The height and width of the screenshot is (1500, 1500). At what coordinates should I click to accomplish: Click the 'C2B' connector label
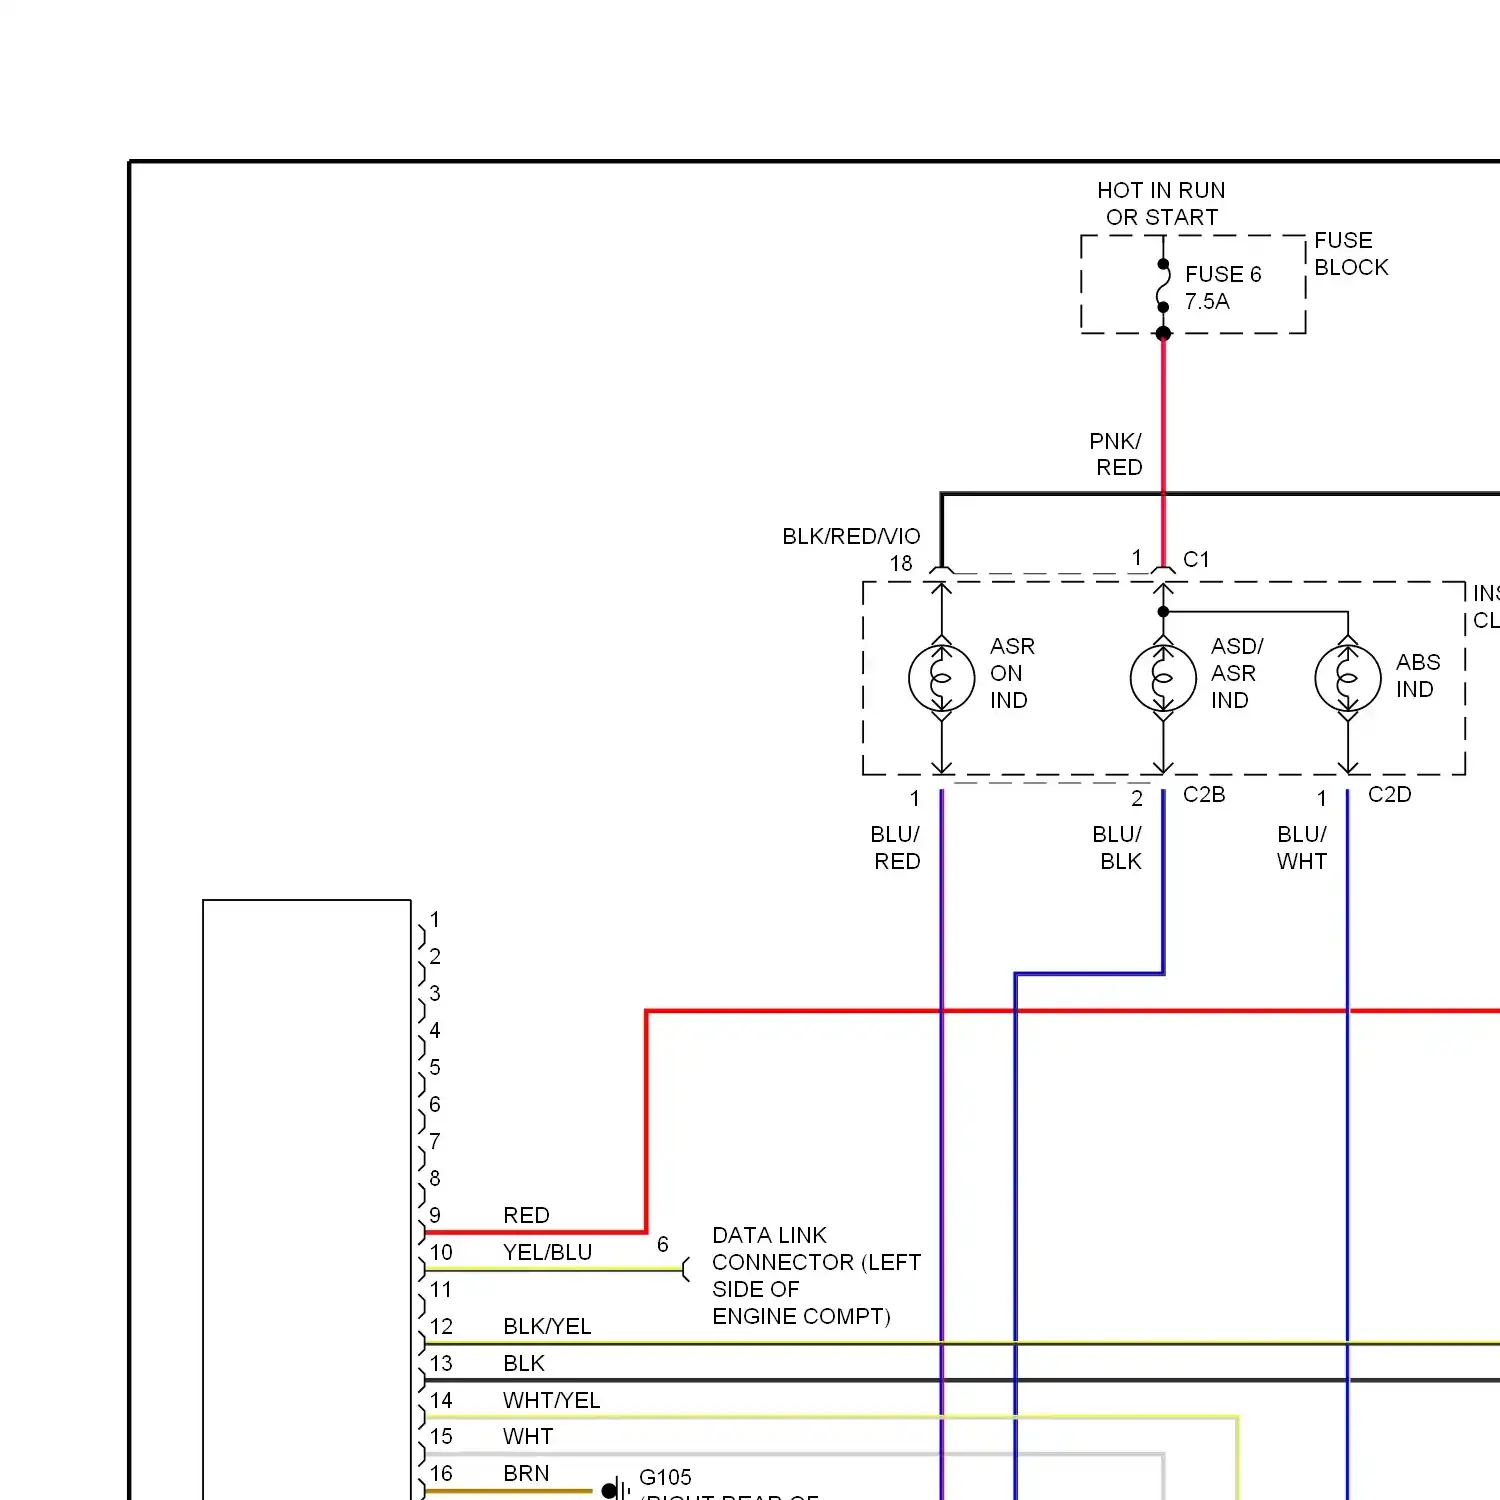pos(1204,794)
